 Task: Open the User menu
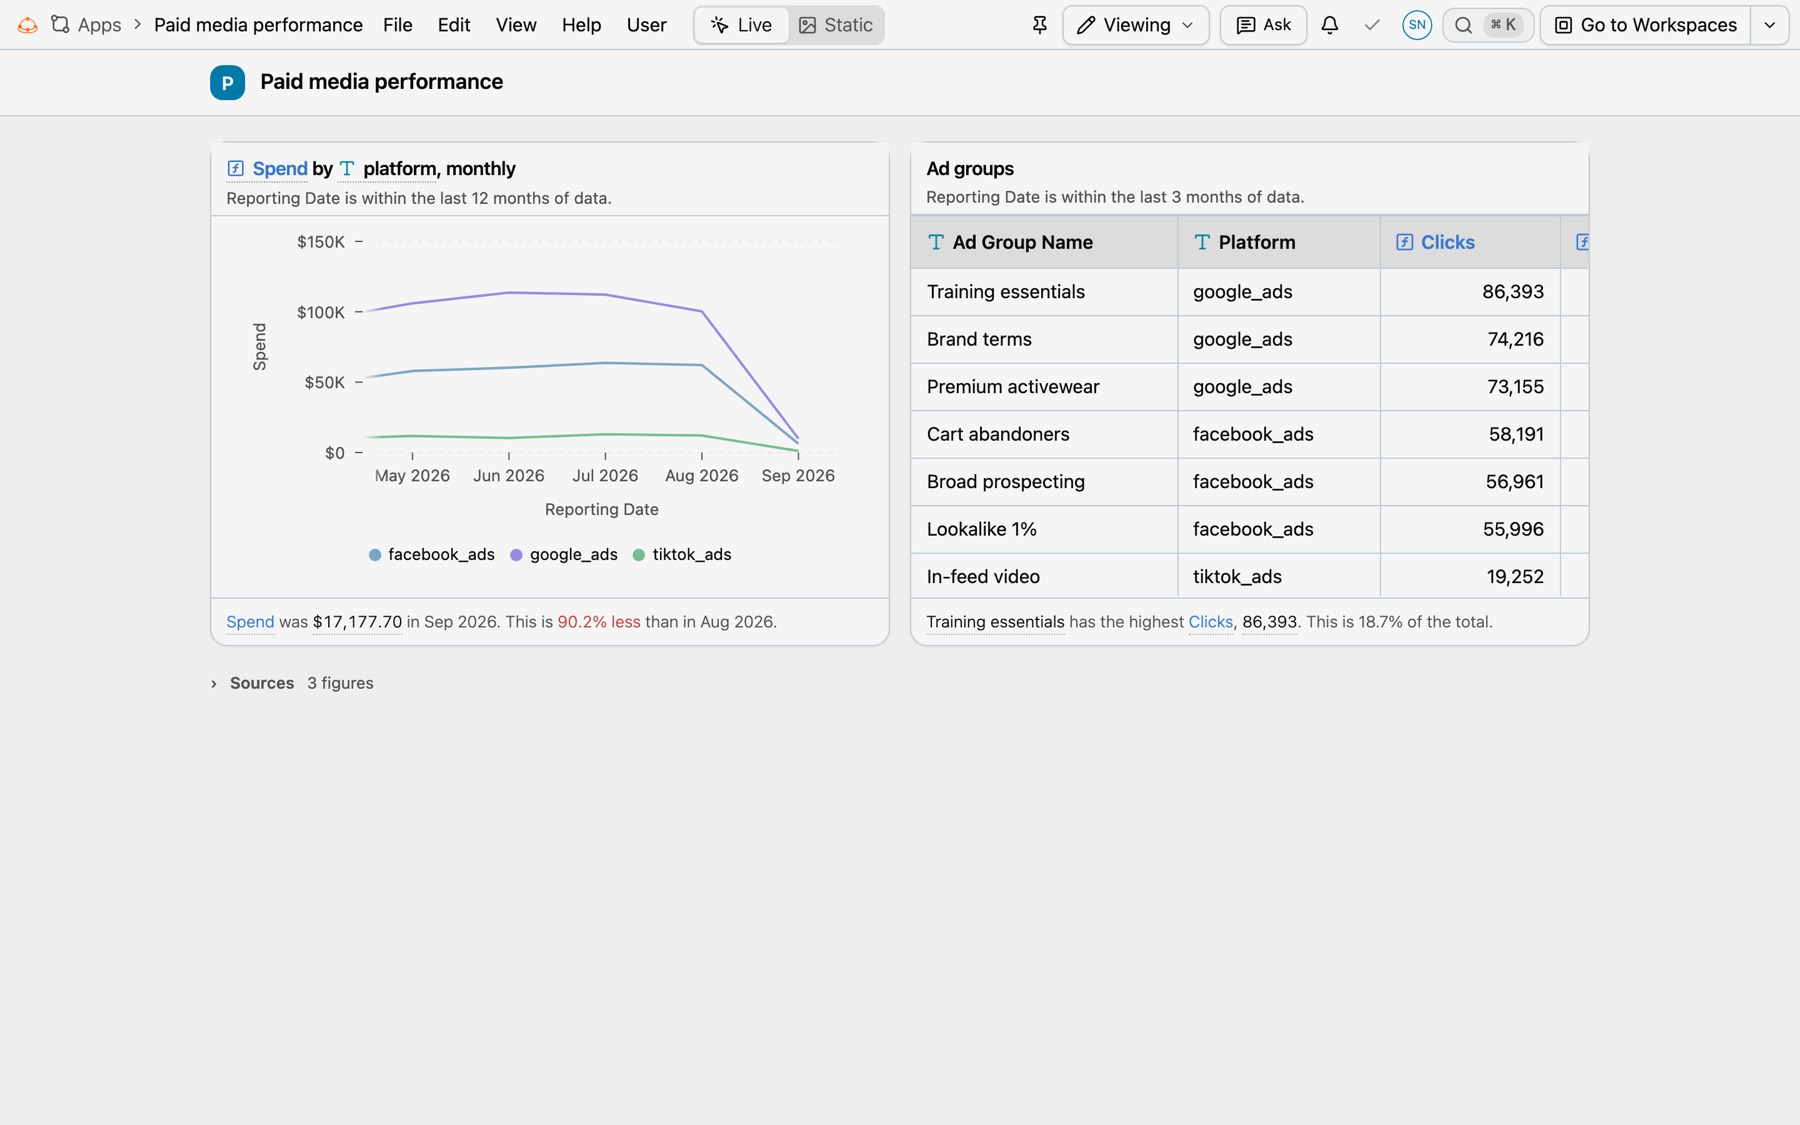point(647,25)
